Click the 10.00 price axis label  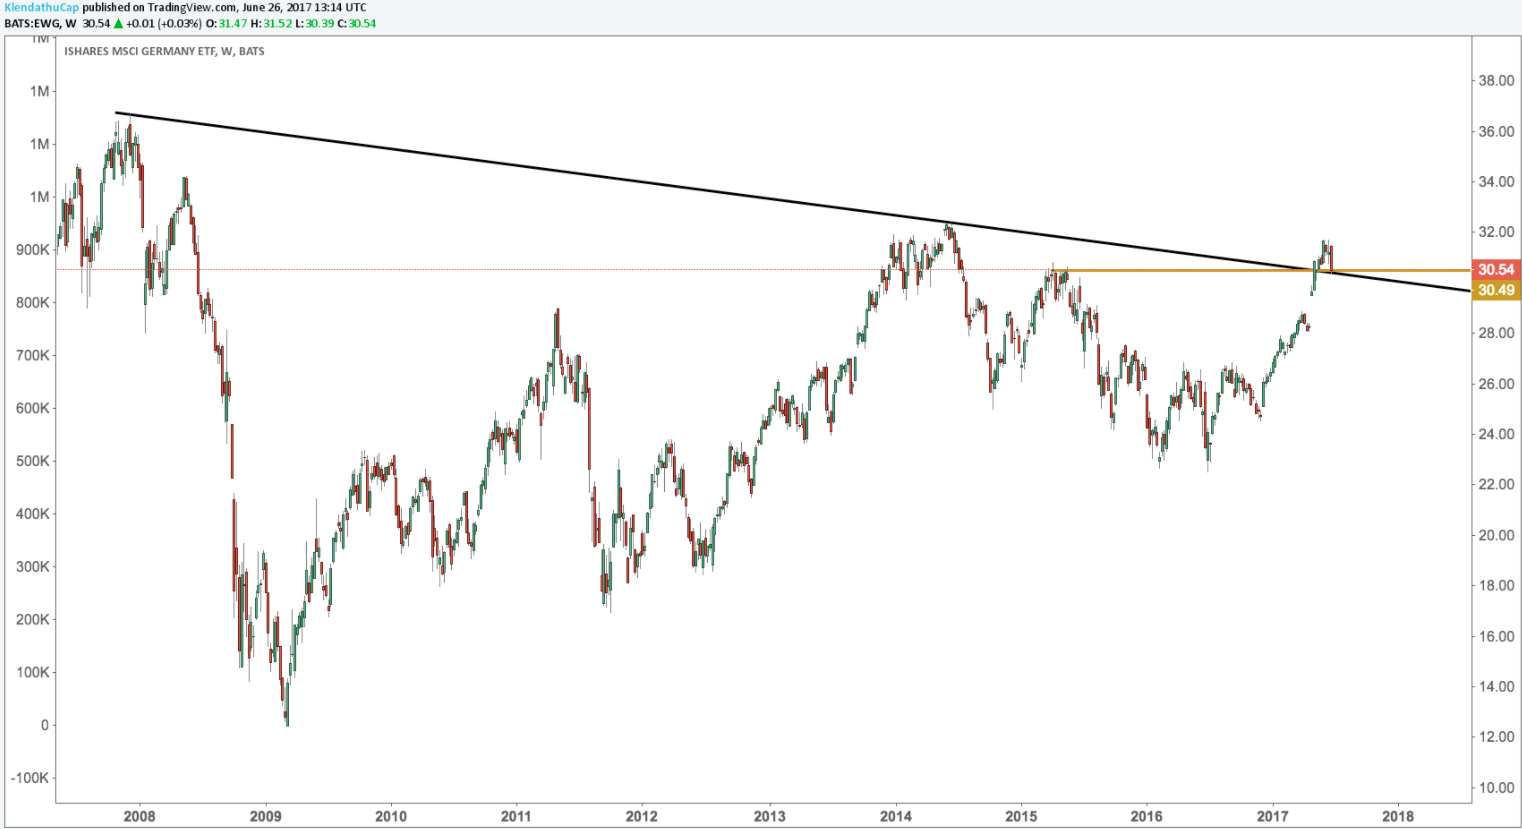click(x=1496, y=788)
